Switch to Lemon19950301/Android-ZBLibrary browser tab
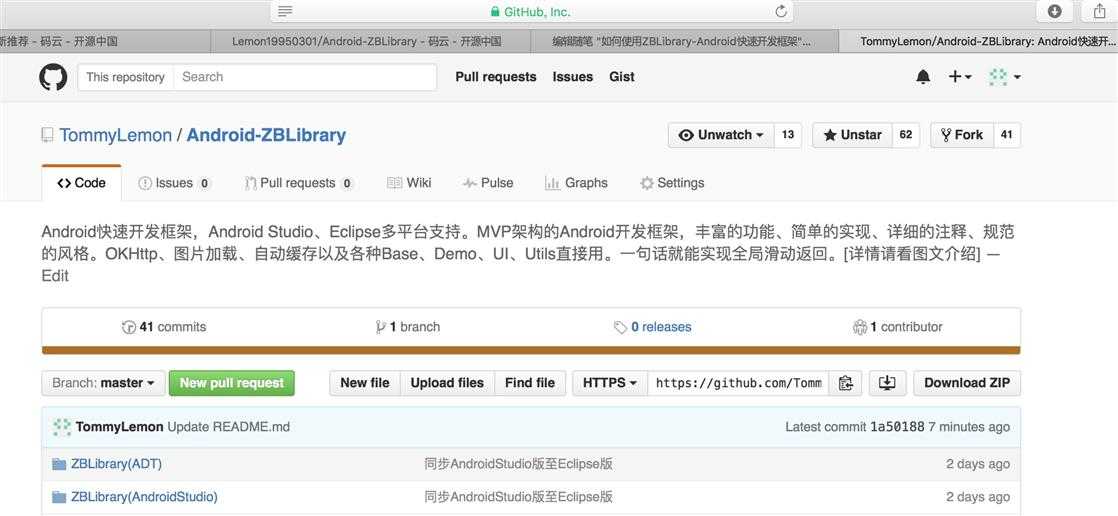Image resolution: width=1118 pixels, height=516 pixels. tap(371, 41)
